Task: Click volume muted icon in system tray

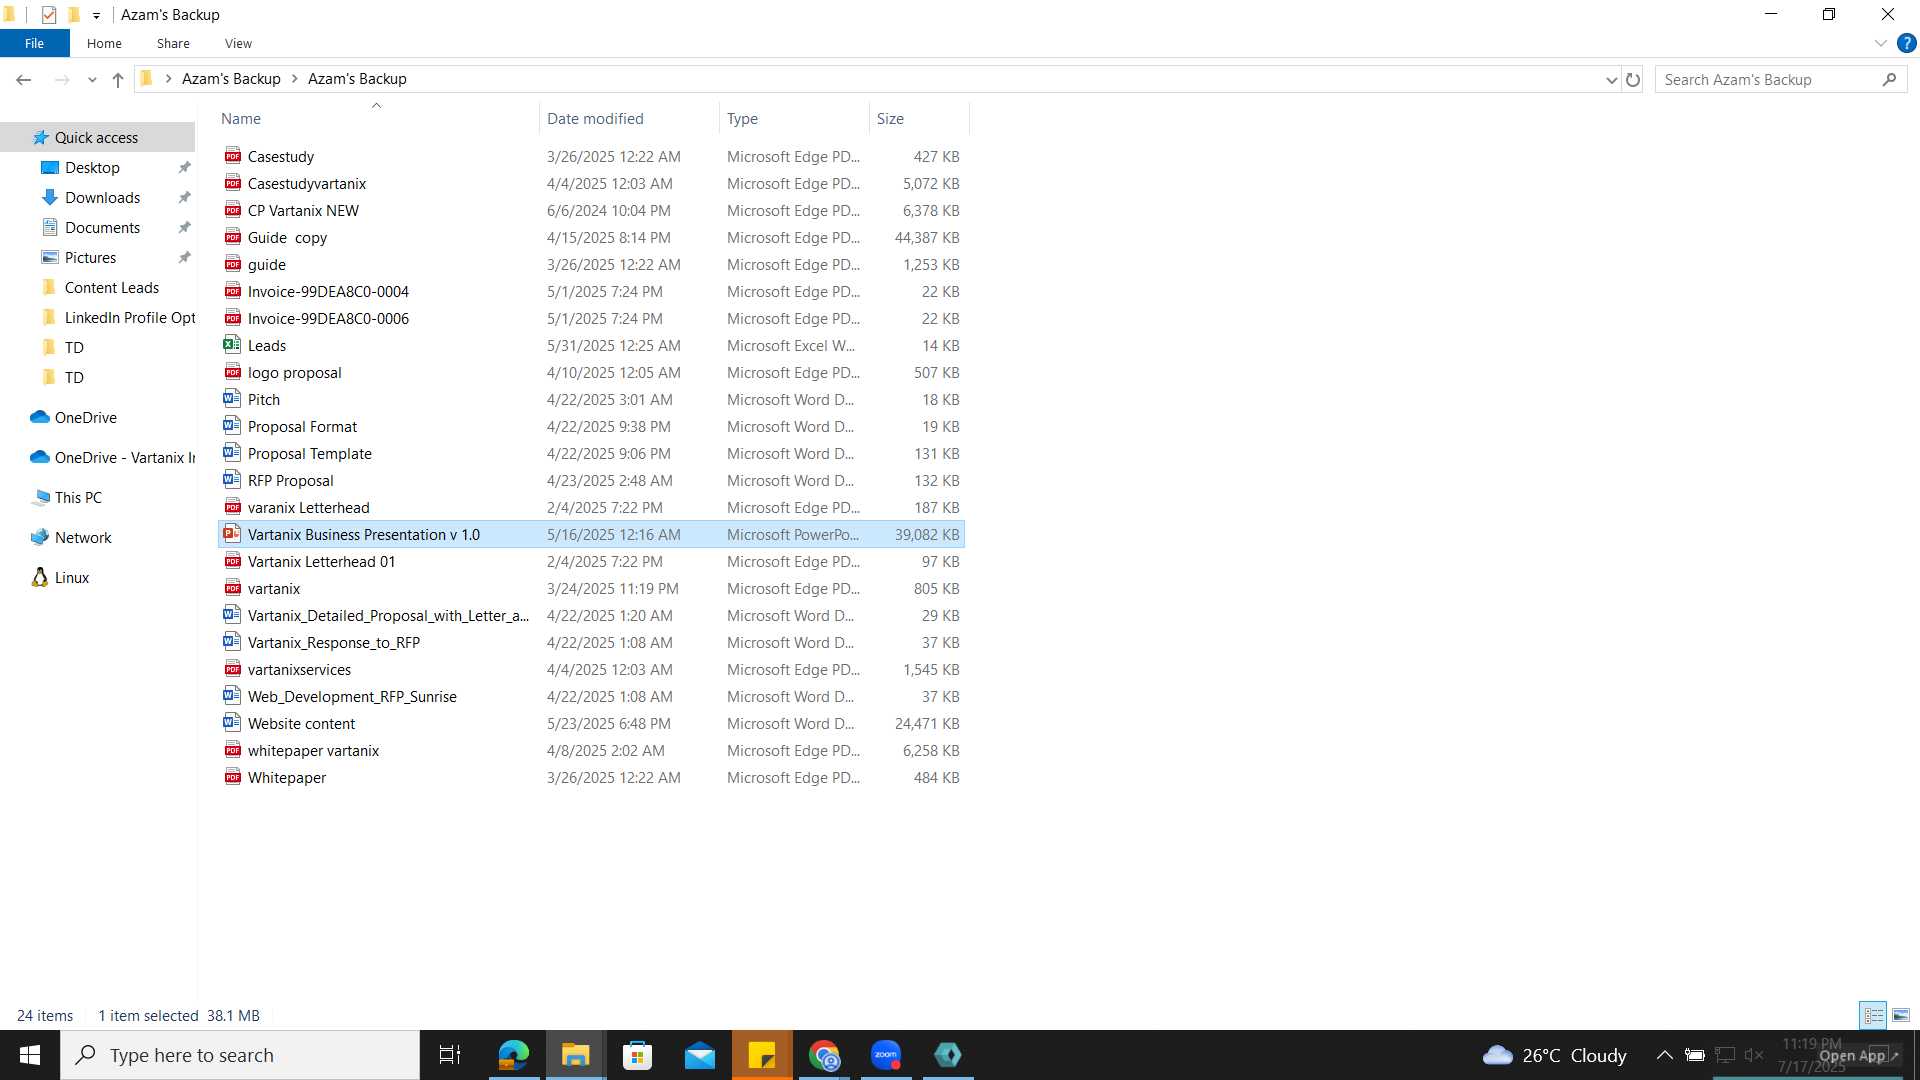Action: pos(1754,1055)
